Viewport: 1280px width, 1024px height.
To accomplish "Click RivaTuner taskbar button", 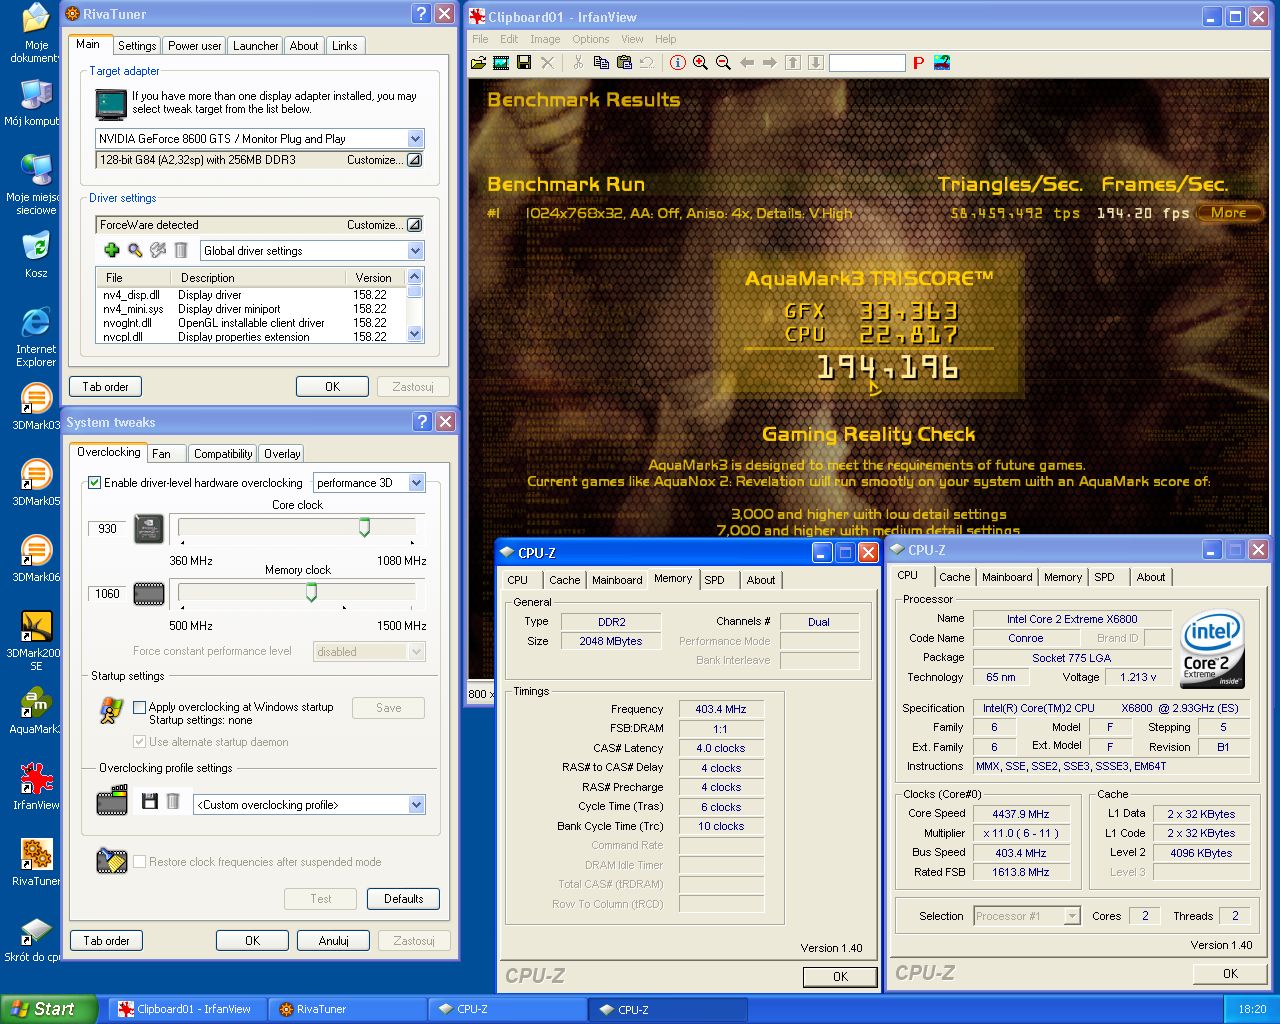I will [347, 1009].
